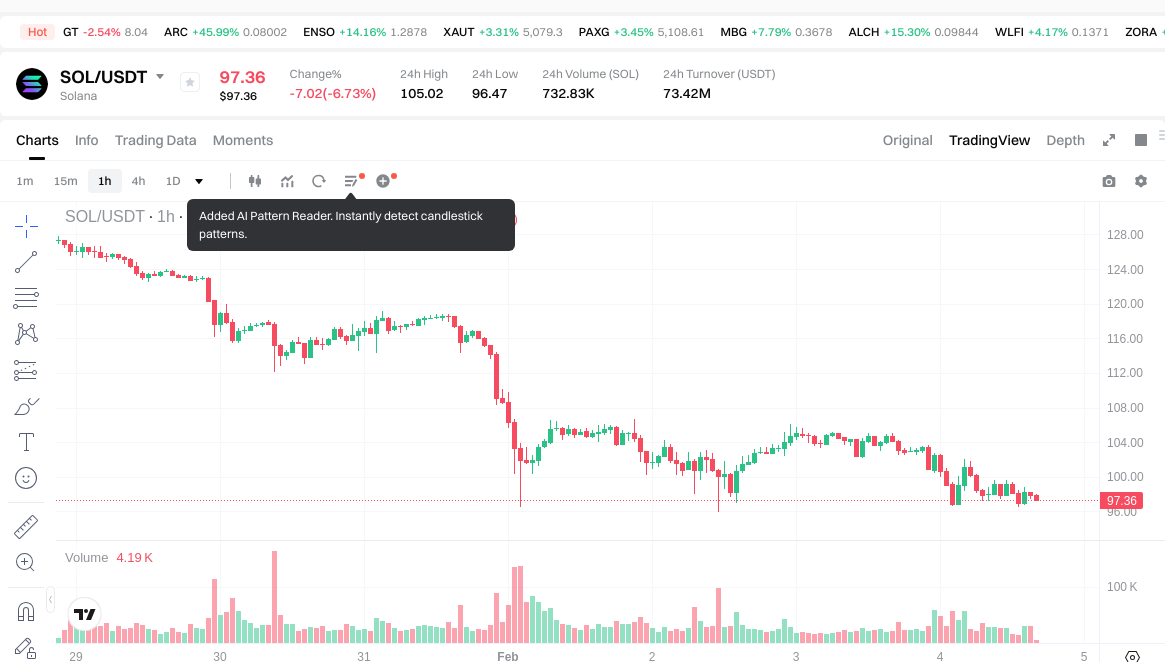Pick the ruler measure tool
Screen dimensions: 1165x662
click(26, 526)
